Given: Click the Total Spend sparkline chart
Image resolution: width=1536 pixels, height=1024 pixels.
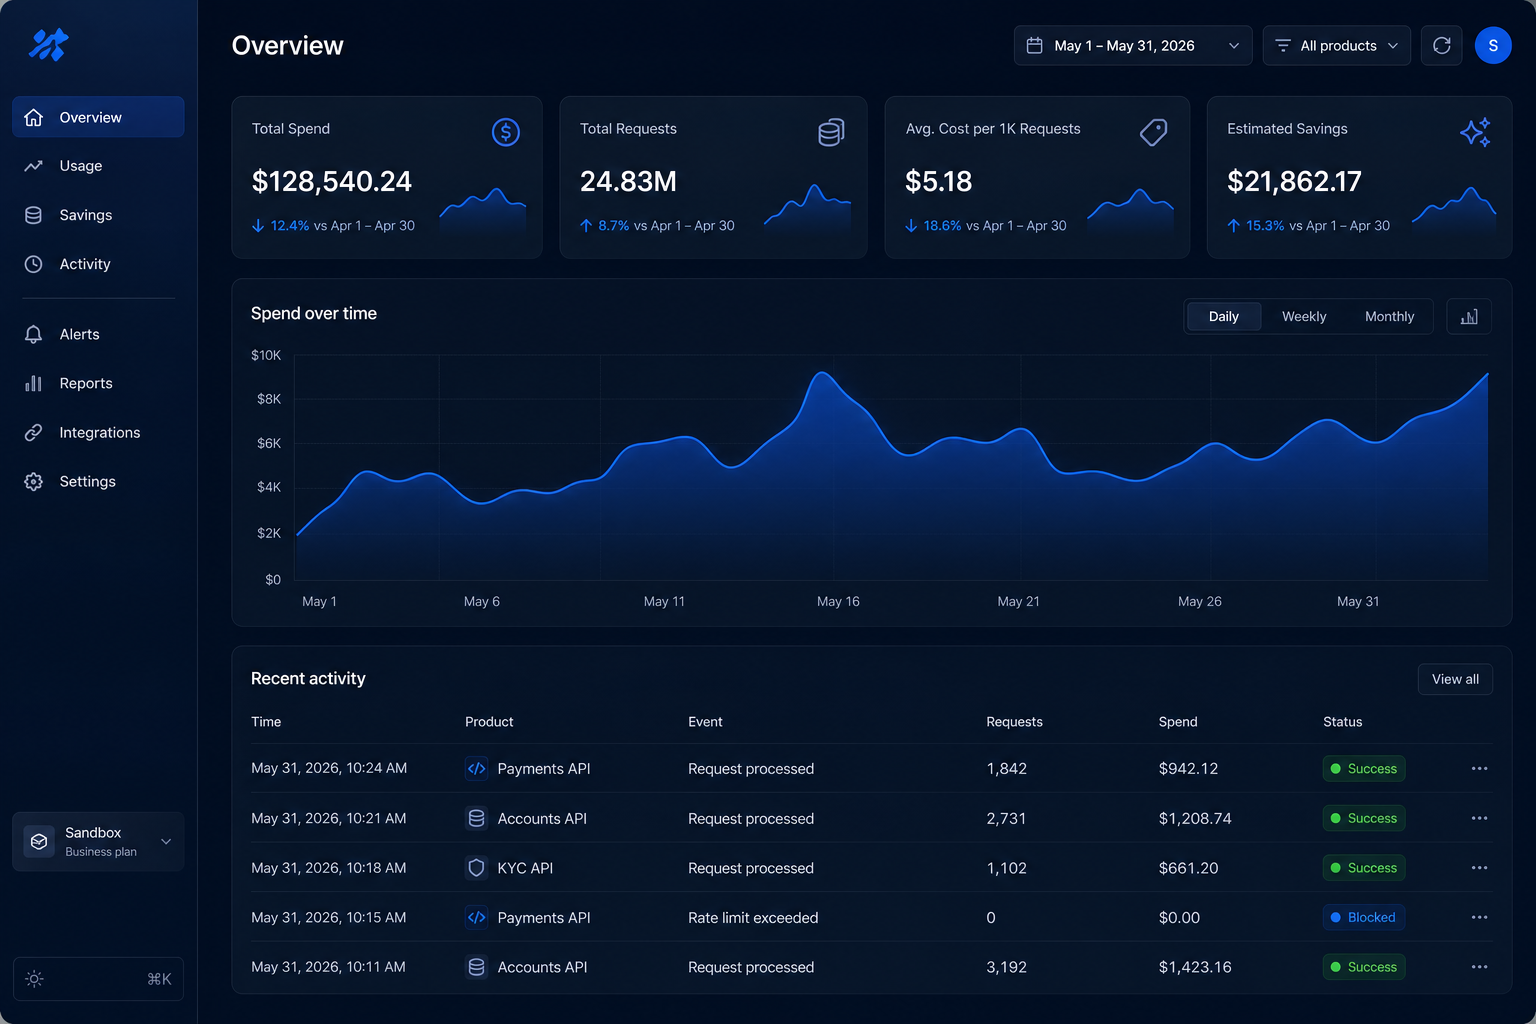Looking at the screenshot, I should click(x=483, y=211).
